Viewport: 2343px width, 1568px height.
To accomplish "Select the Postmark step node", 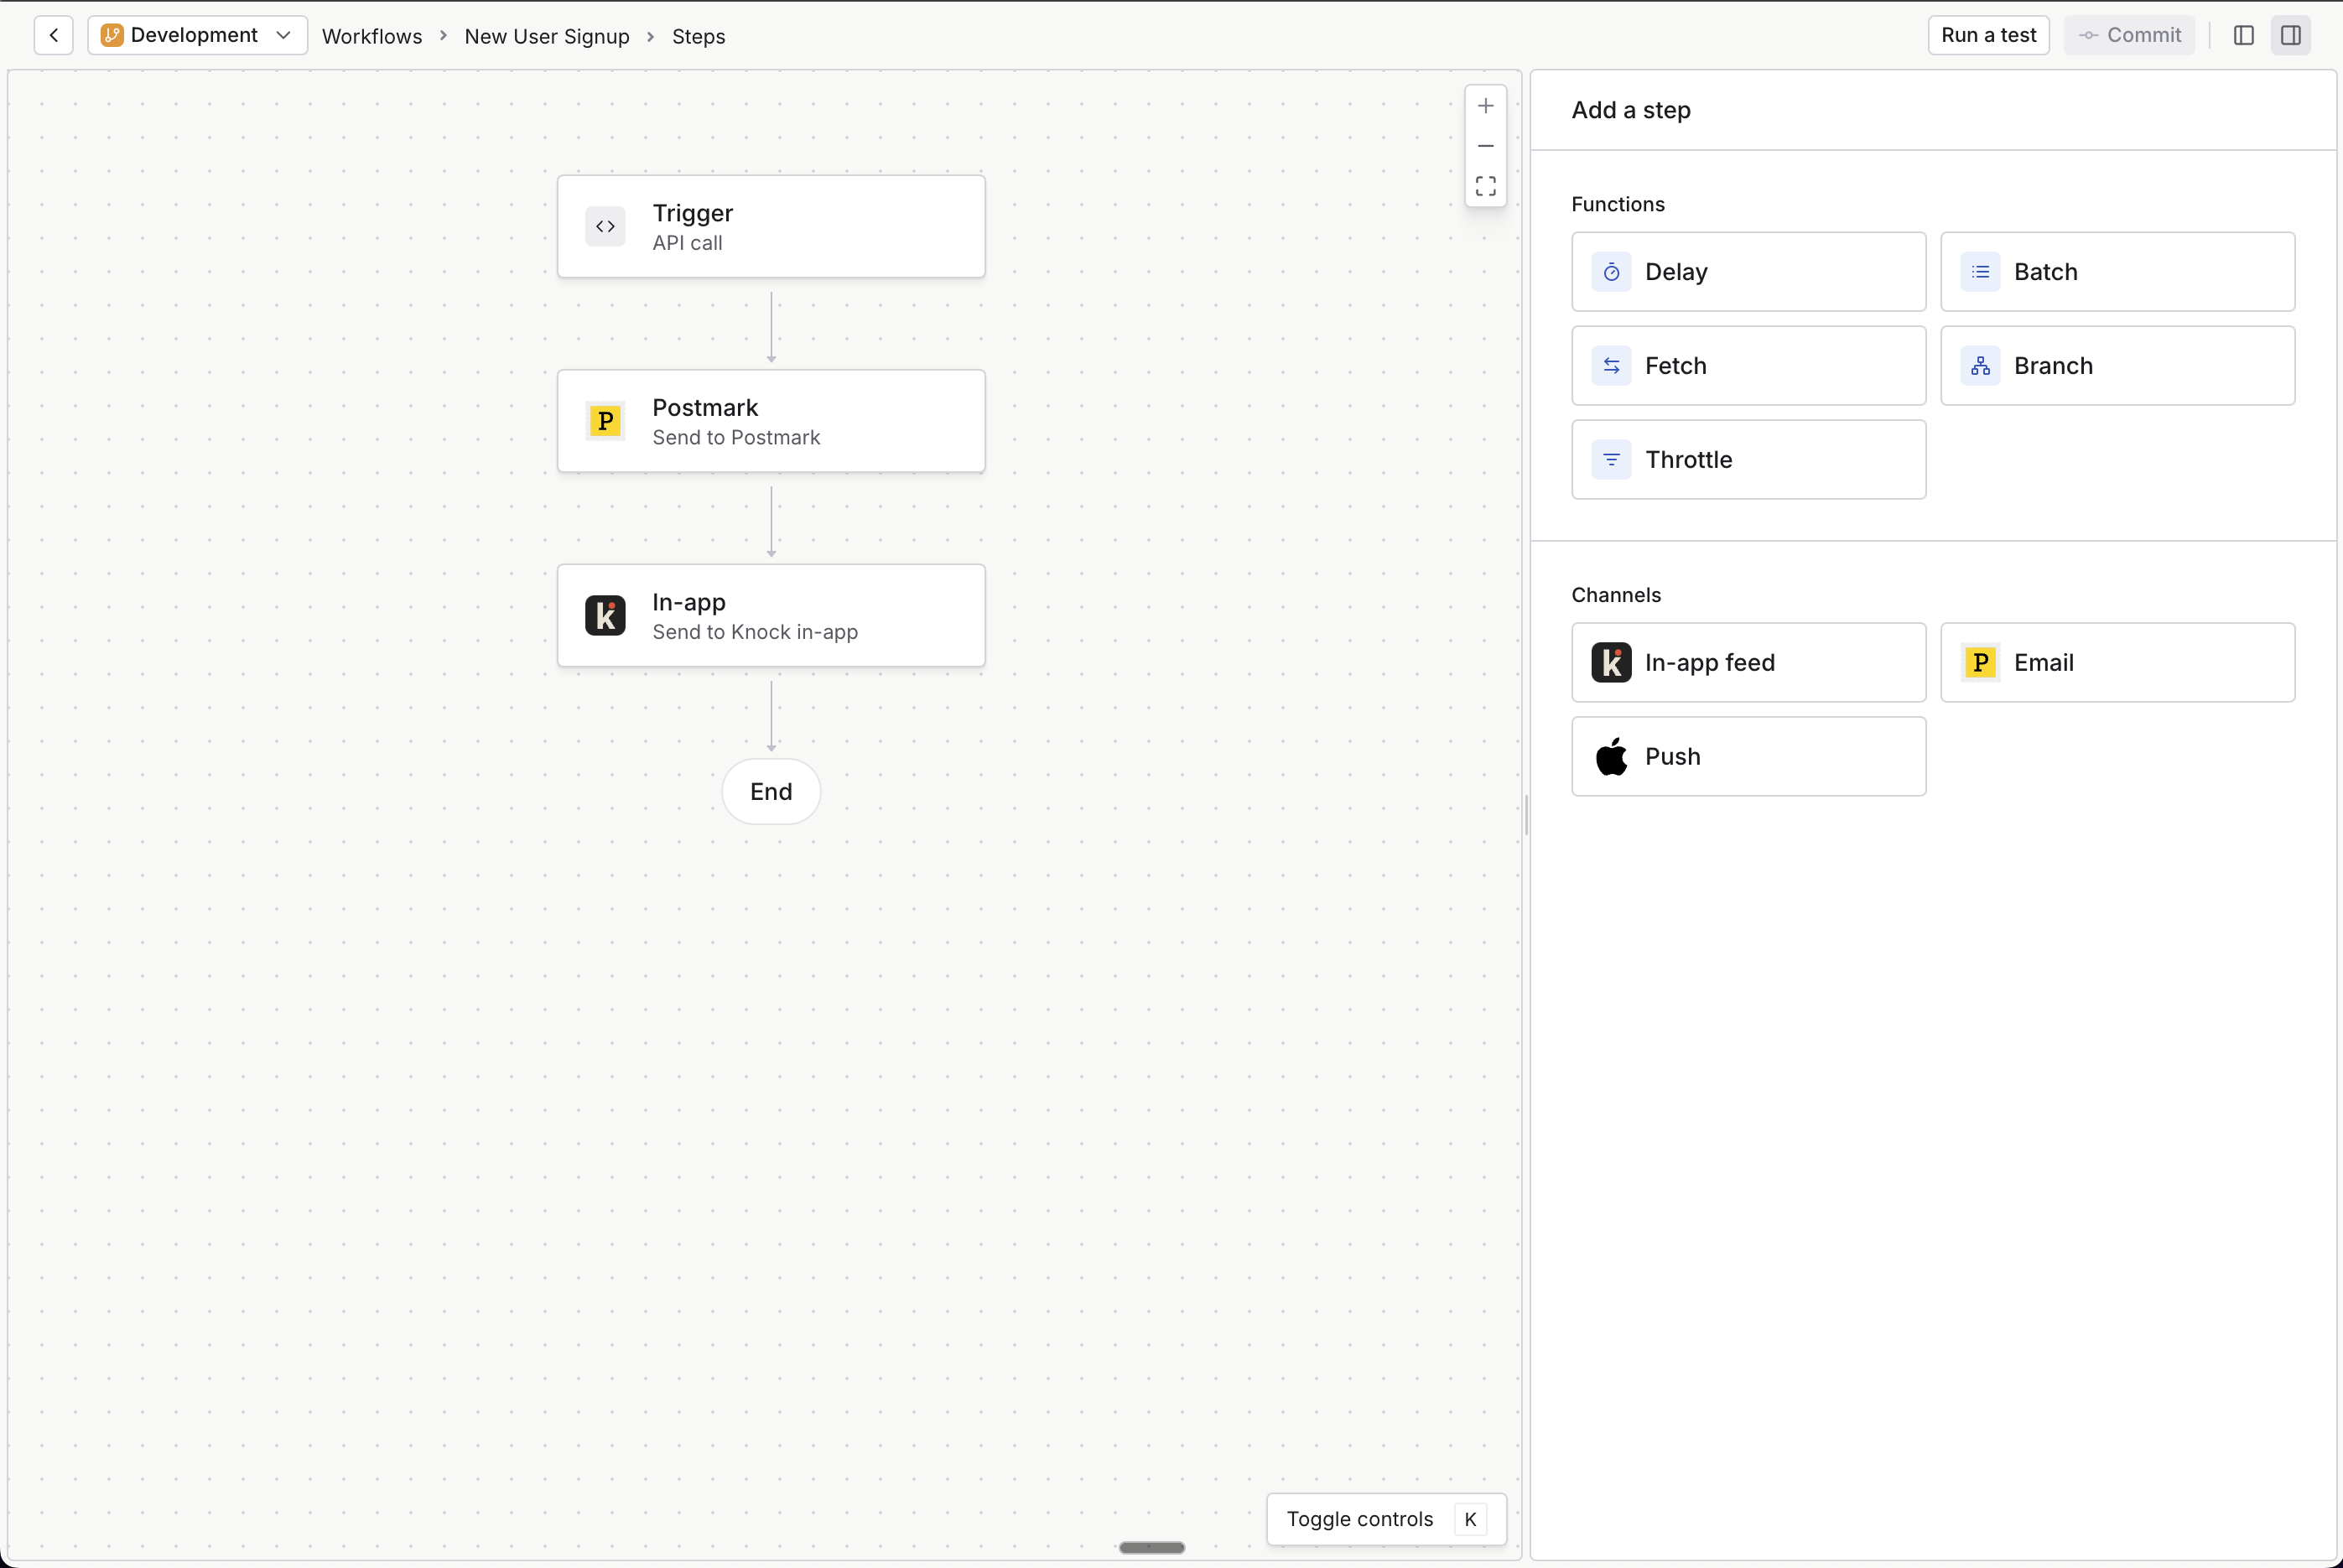I will point(770,420).
